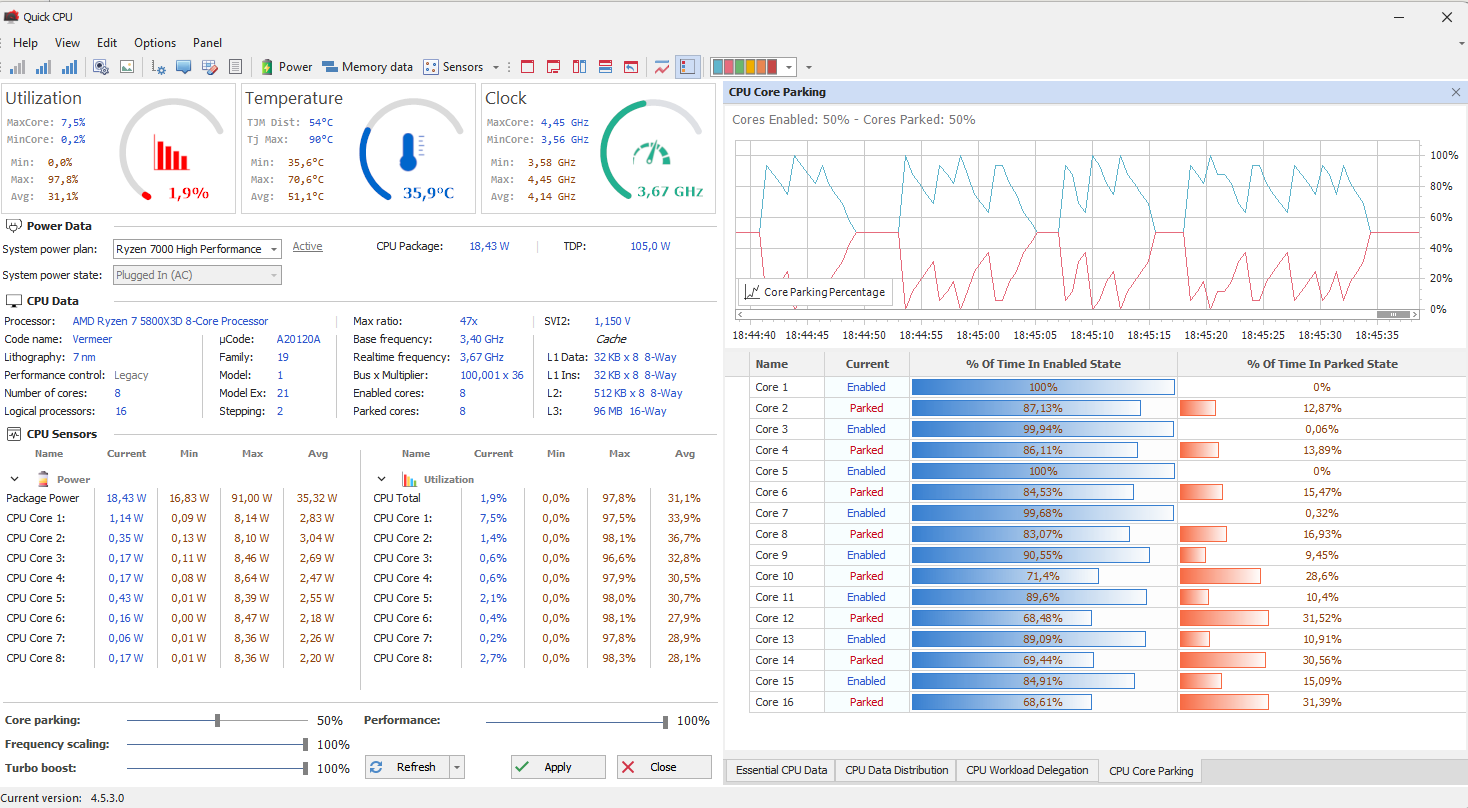
Task: Expand the color scheme palette dropdown
Action: tap(789, 67)
